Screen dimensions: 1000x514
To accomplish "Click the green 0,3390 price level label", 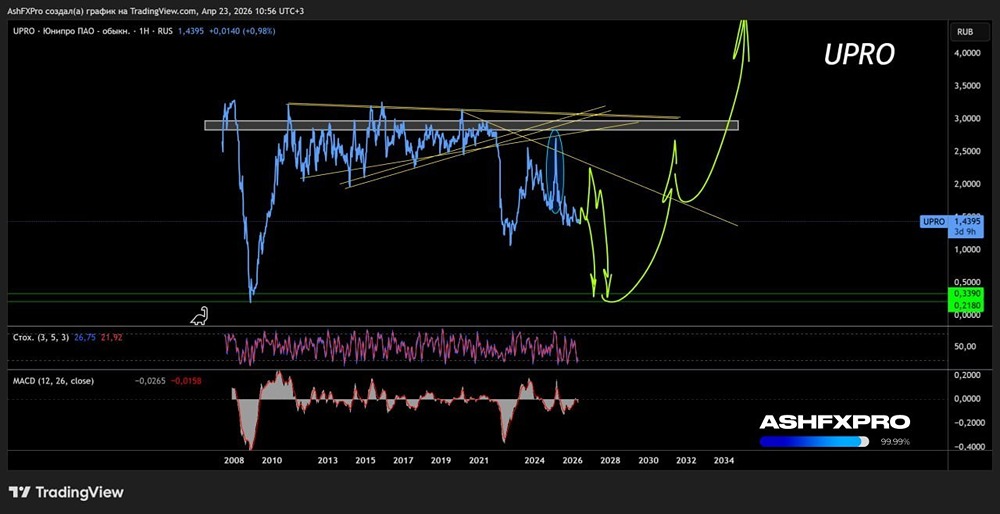I will click(x=967, y=293).
